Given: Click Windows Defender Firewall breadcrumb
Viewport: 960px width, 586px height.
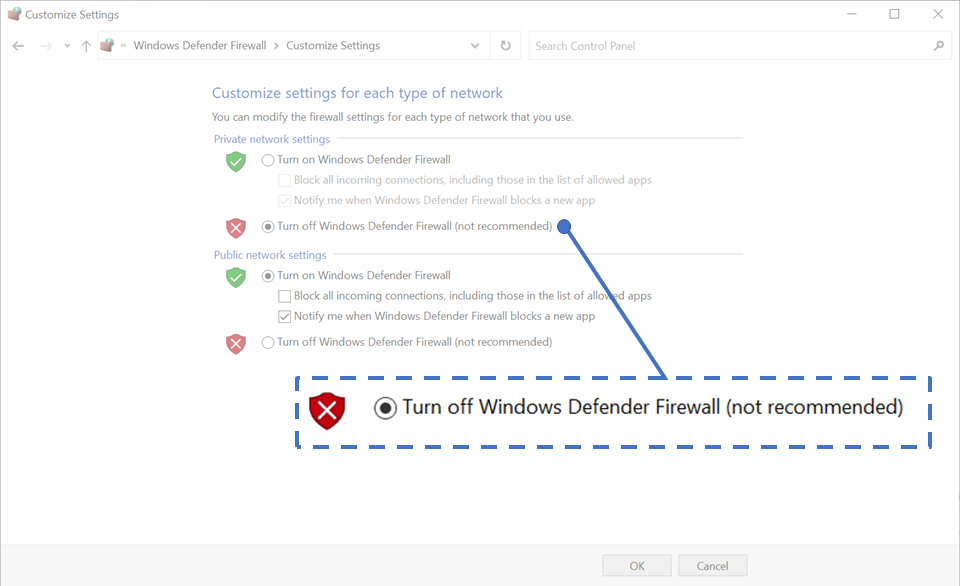Looking at the screenshot, I should (200, 46).
